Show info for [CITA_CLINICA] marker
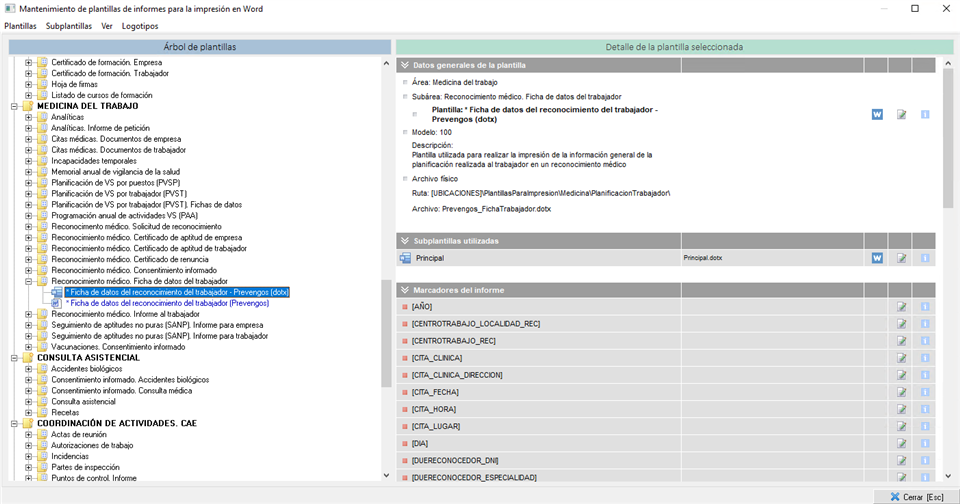 925,358
